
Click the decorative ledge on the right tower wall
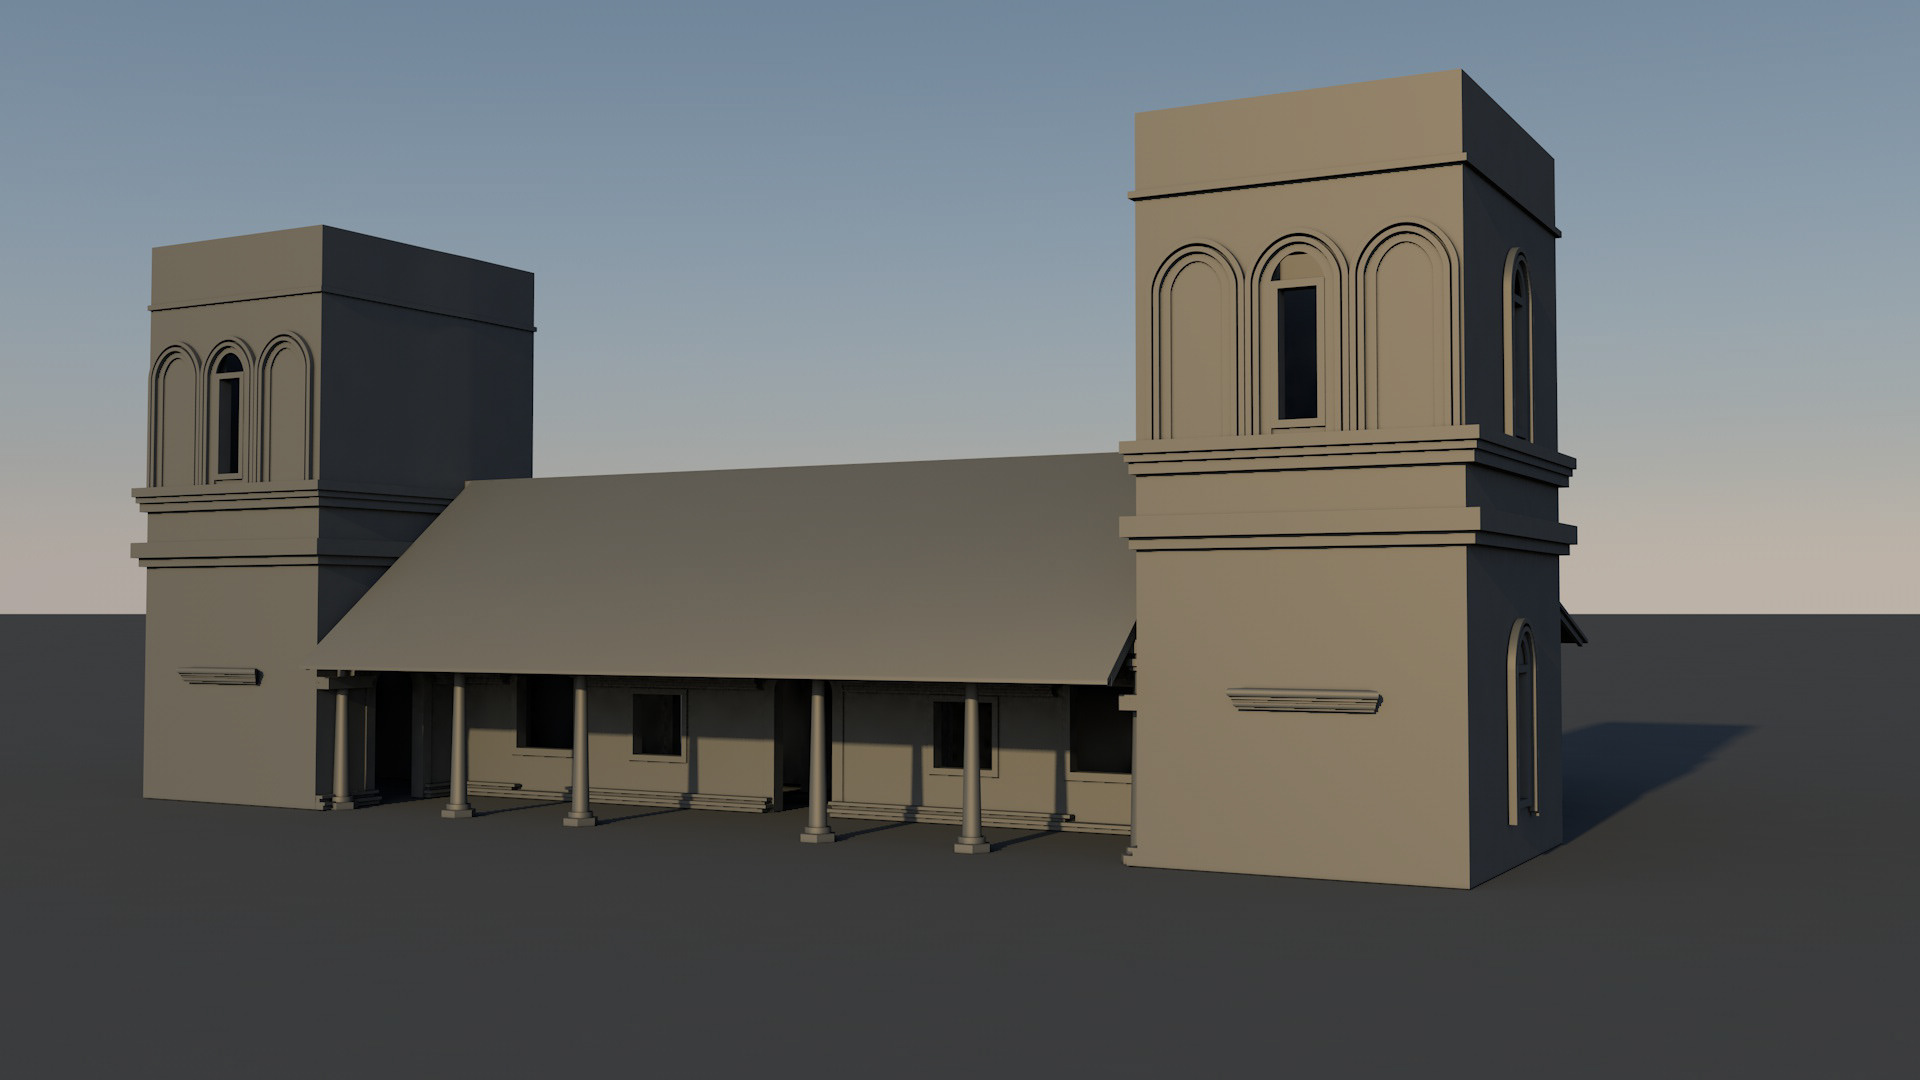pos(1303,700)
